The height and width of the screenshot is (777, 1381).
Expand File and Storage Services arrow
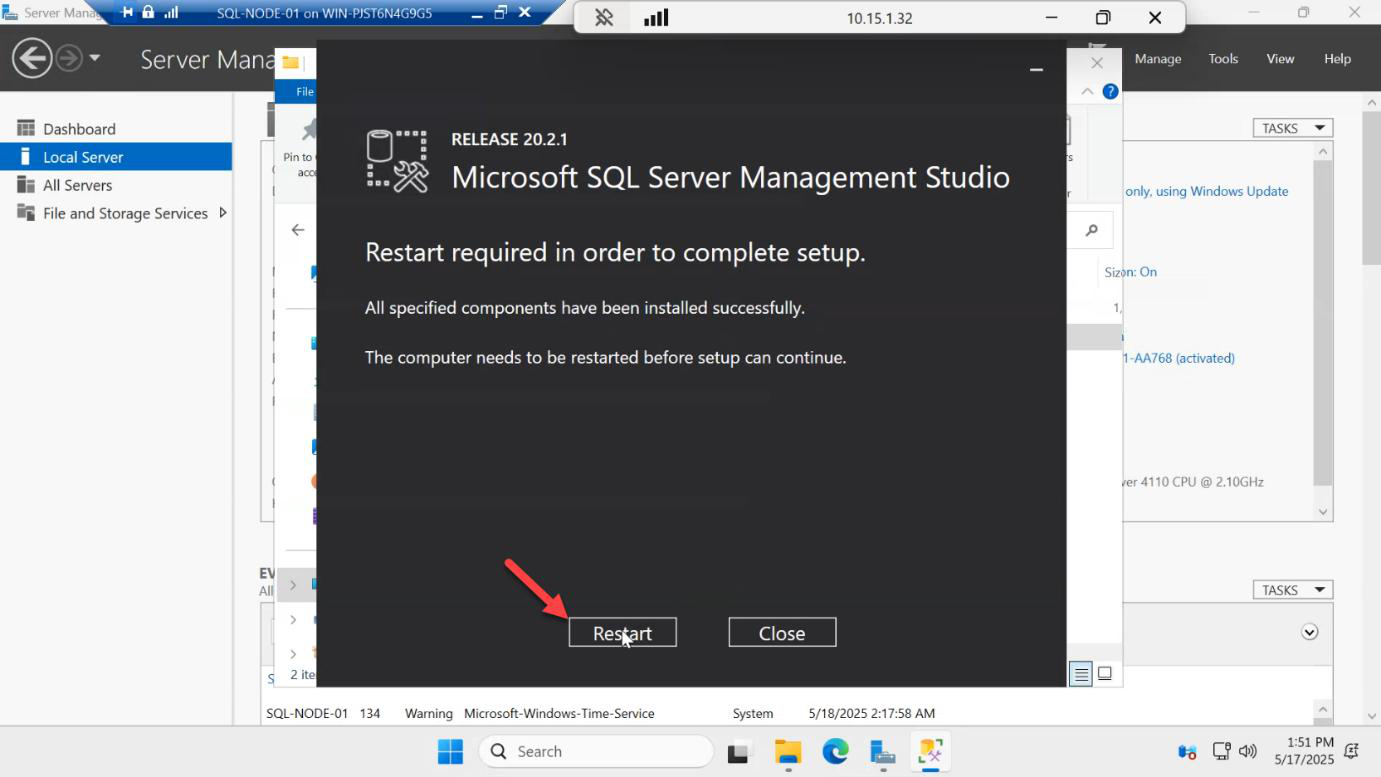(222, 213)
